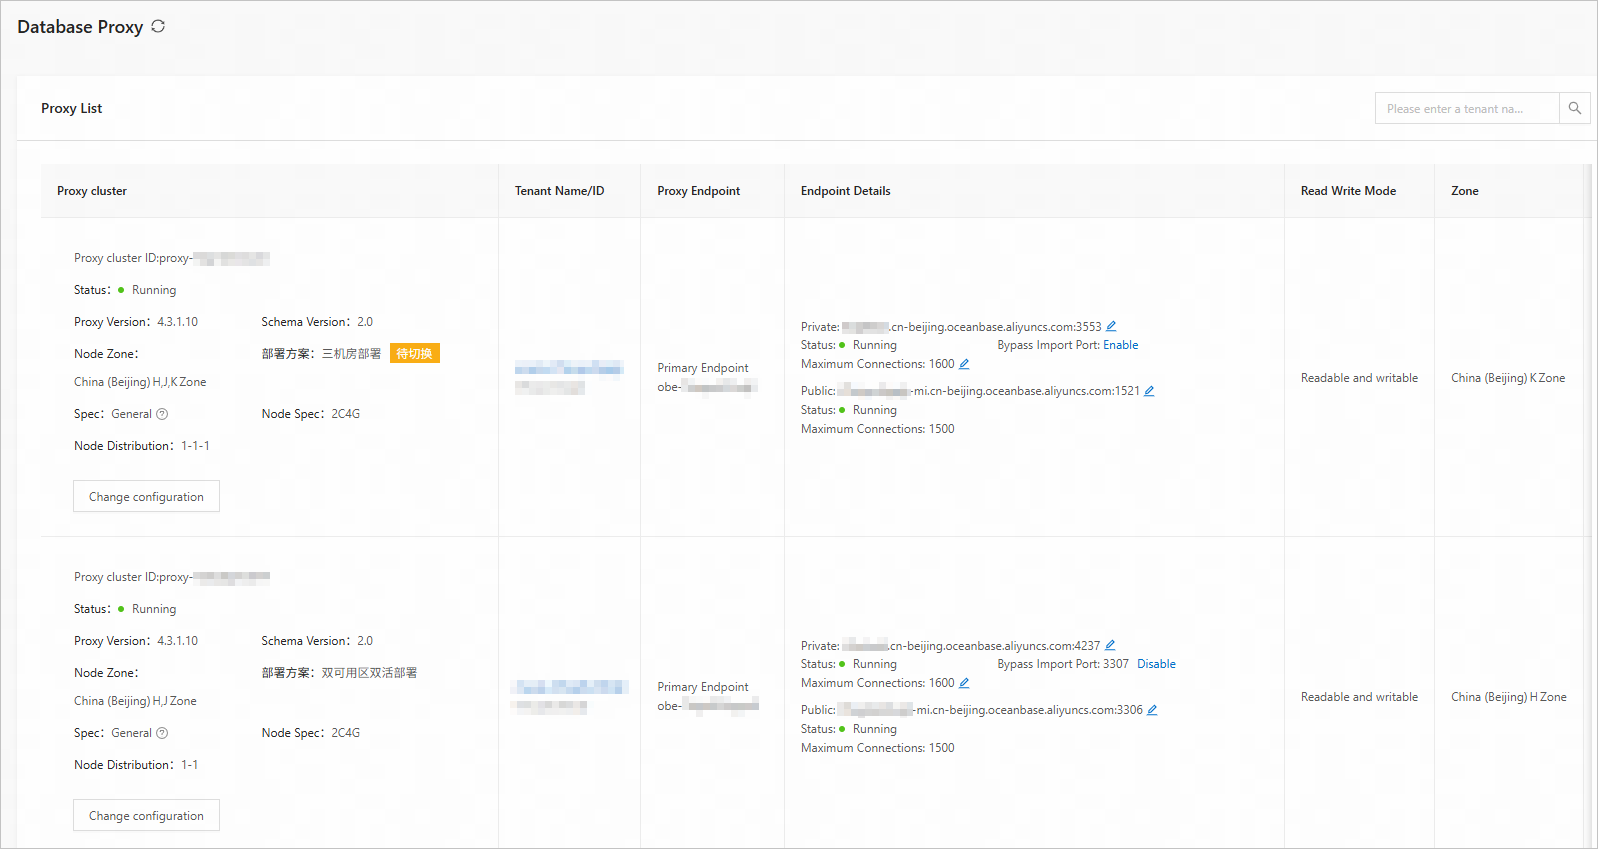
Task: Click Primary Endpoint in first row
Action: [x=702, y=368]
